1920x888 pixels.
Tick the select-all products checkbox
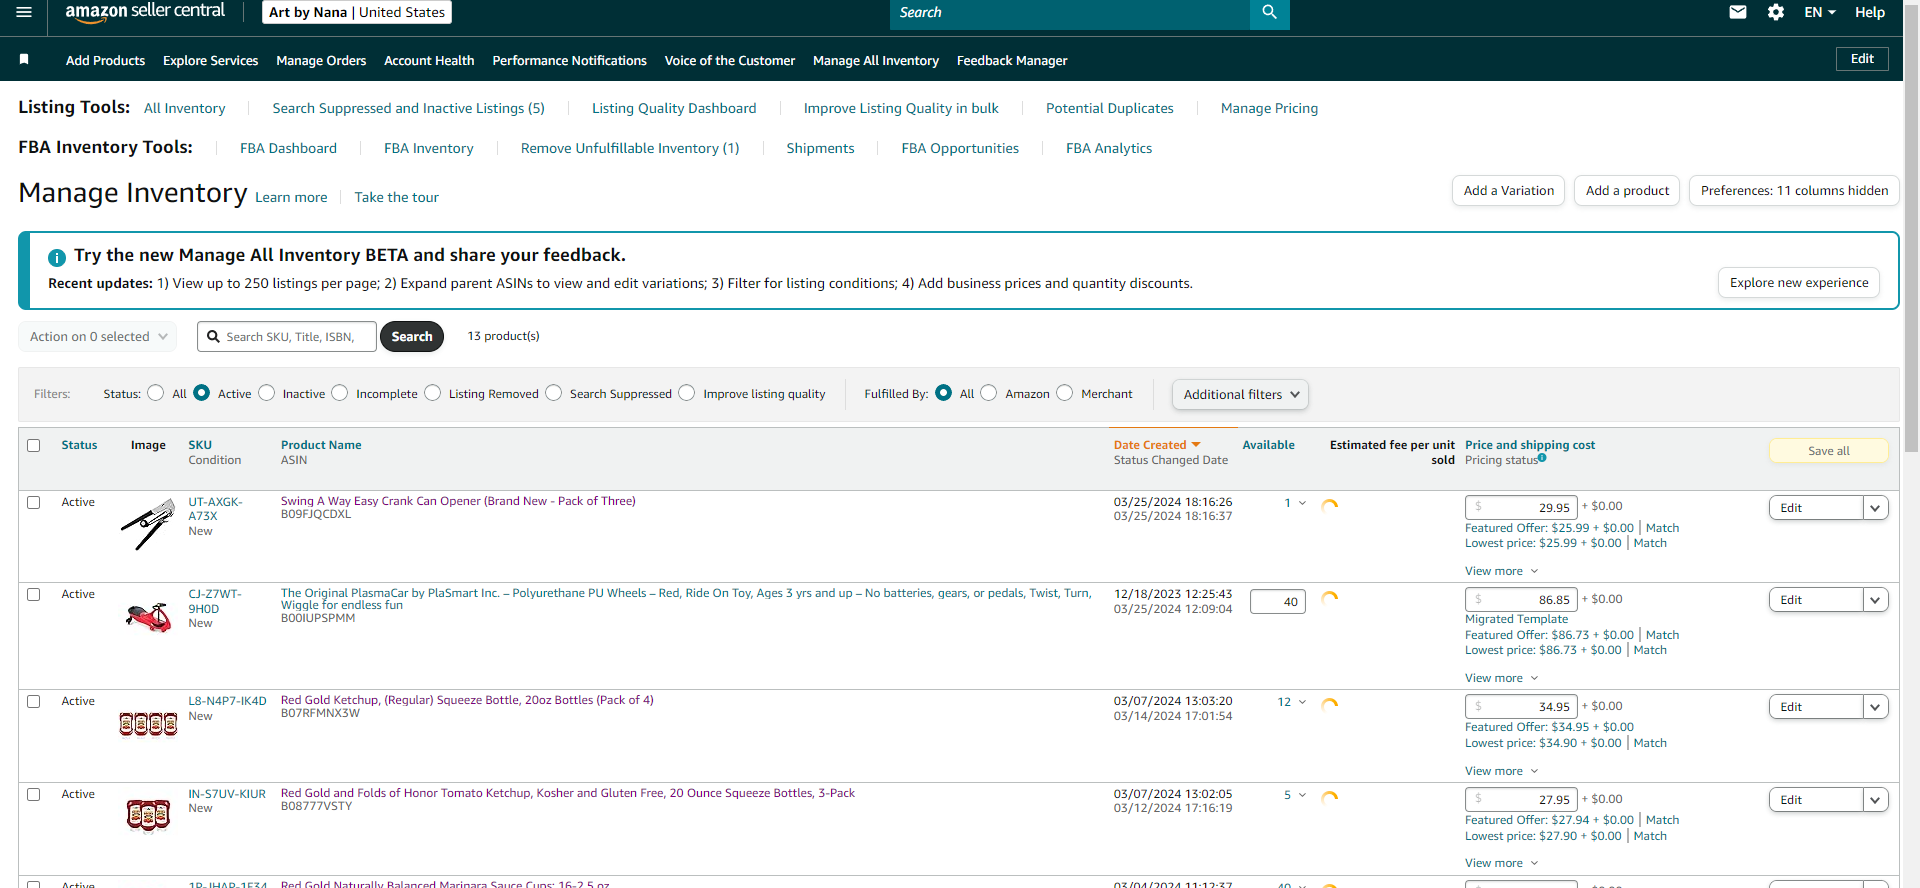[34, 446]
